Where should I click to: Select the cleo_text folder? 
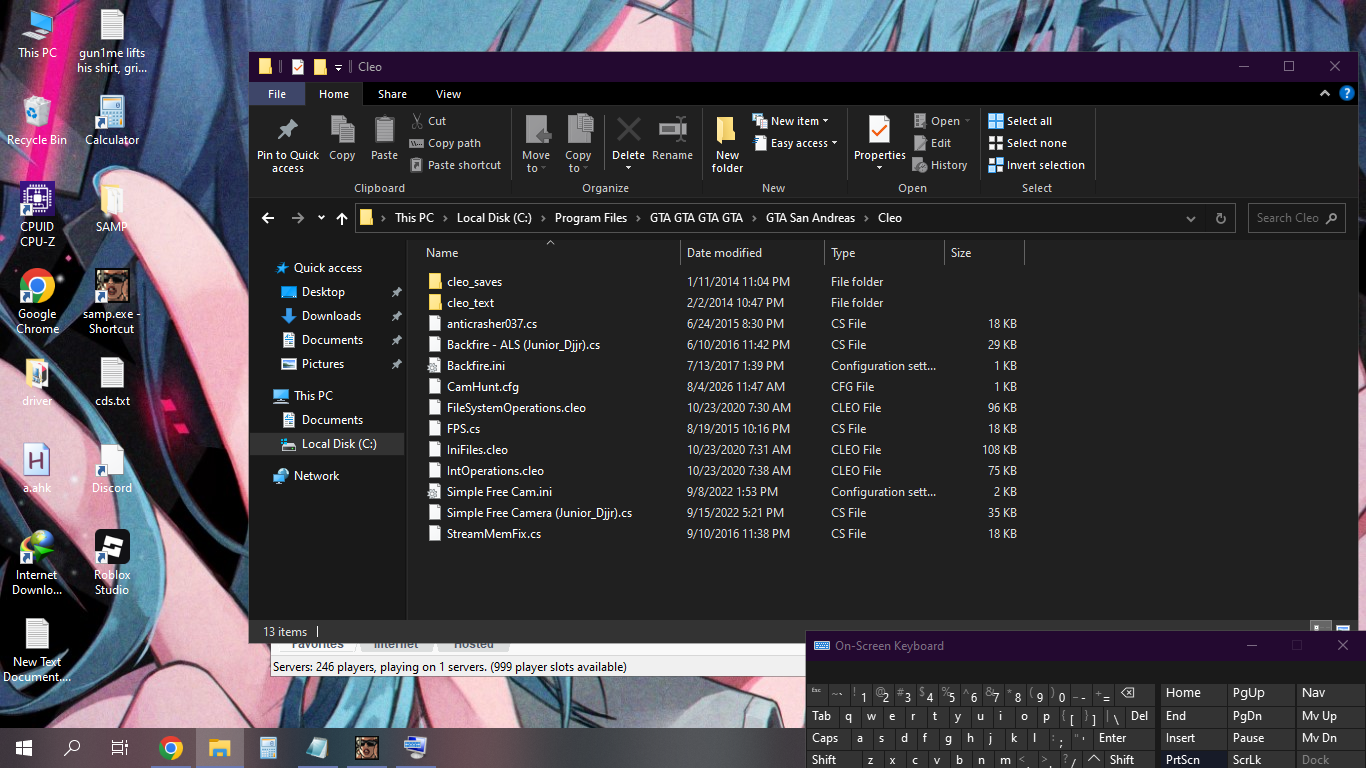(x=470, y=303)
